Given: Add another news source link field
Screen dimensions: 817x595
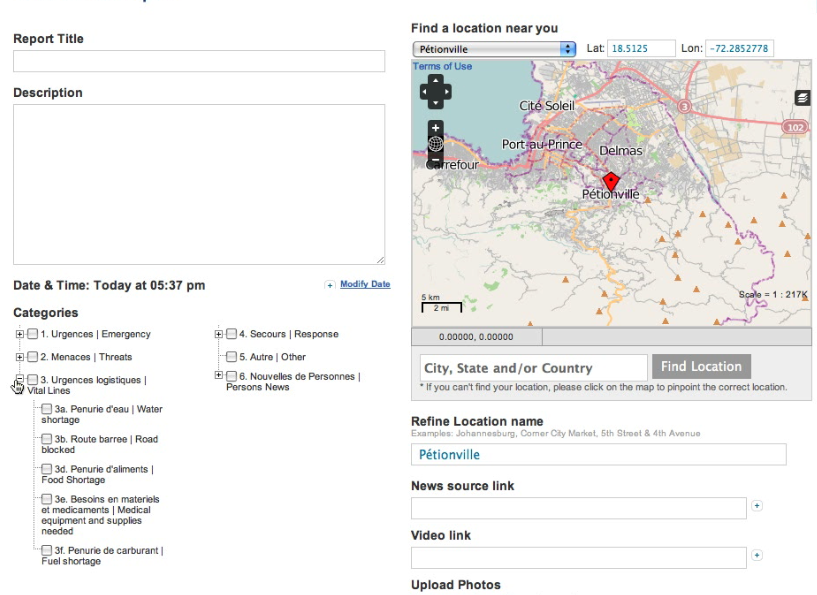Looking at the screenshot, I should [x=757, y=506].
